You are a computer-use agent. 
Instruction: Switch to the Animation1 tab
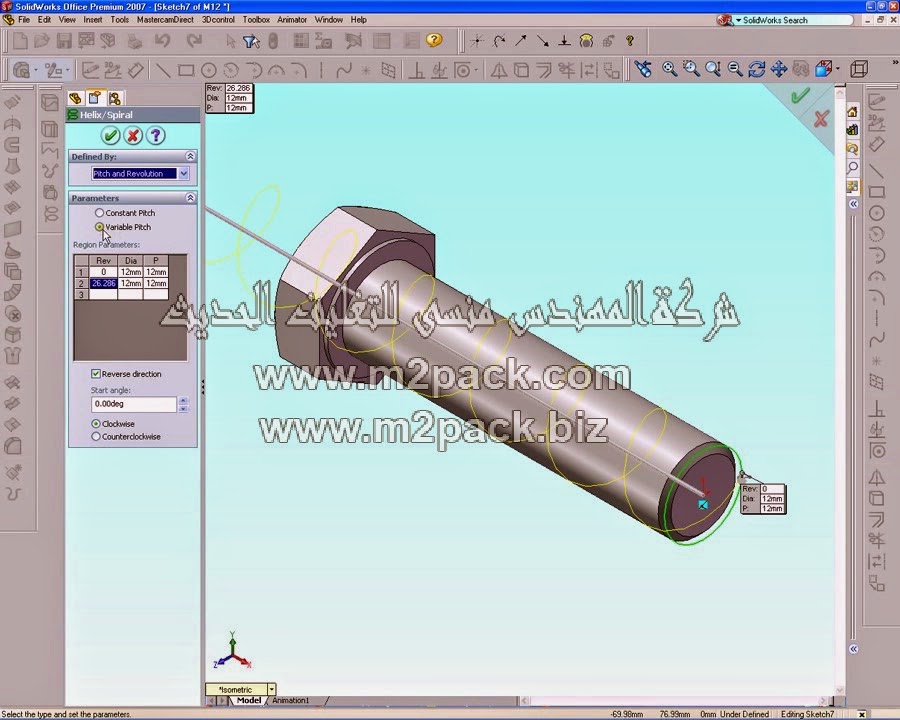pyautogui.click(x=290, y=700)
